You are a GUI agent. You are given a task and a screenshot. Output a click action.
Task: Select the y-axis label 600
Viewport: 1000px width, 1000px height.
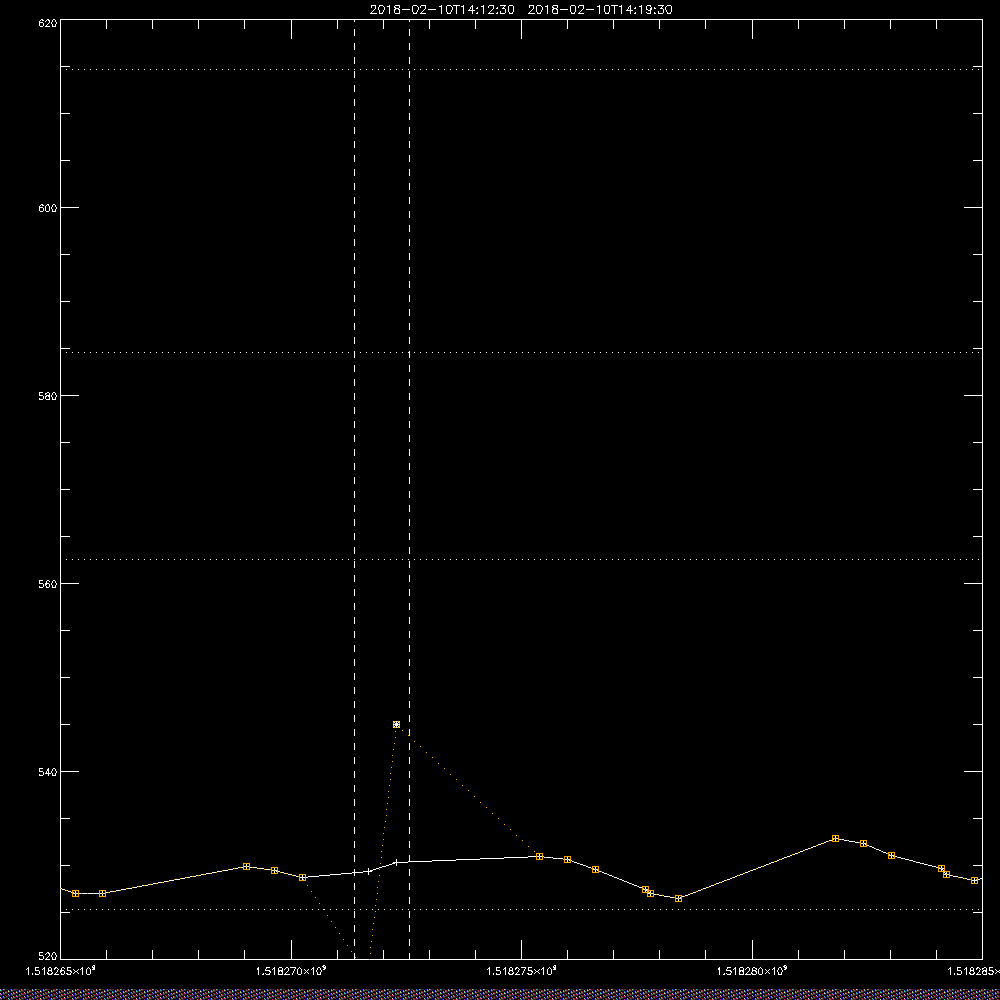(x=48, y=208)
